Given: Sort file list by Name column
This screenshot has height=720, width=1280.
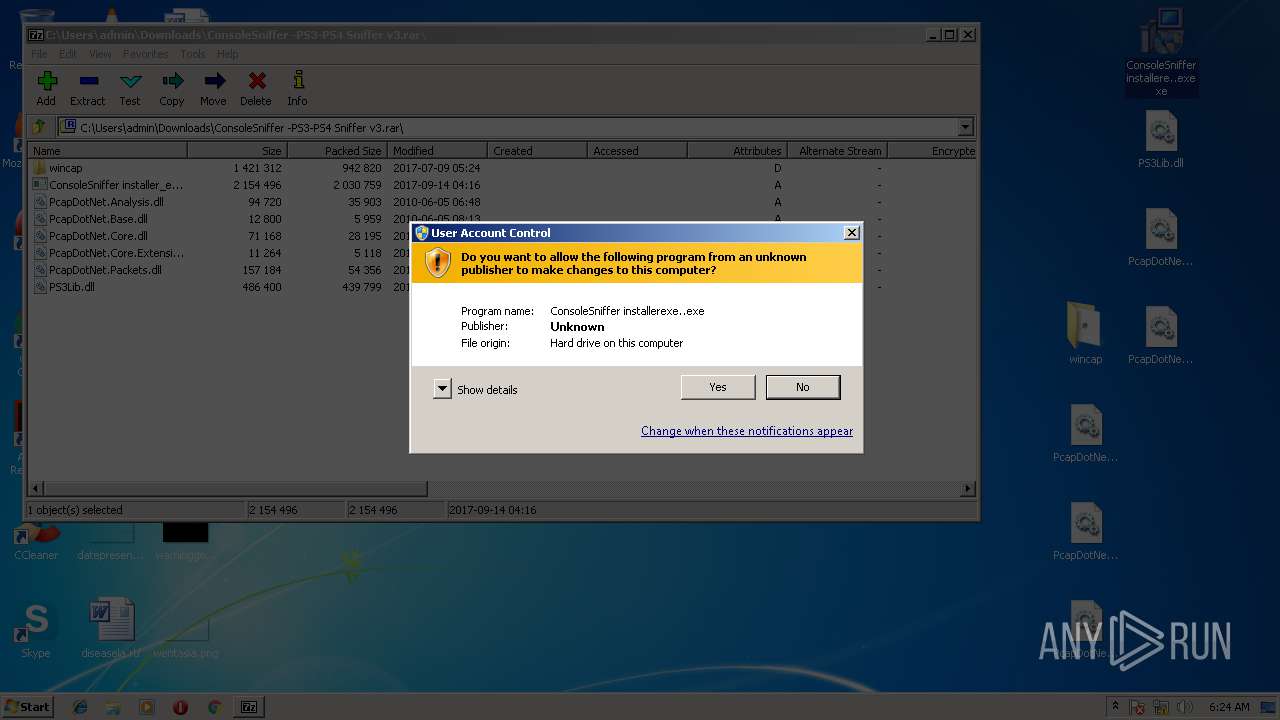Looking at the screenshot, I should click(x=108, y=151).
